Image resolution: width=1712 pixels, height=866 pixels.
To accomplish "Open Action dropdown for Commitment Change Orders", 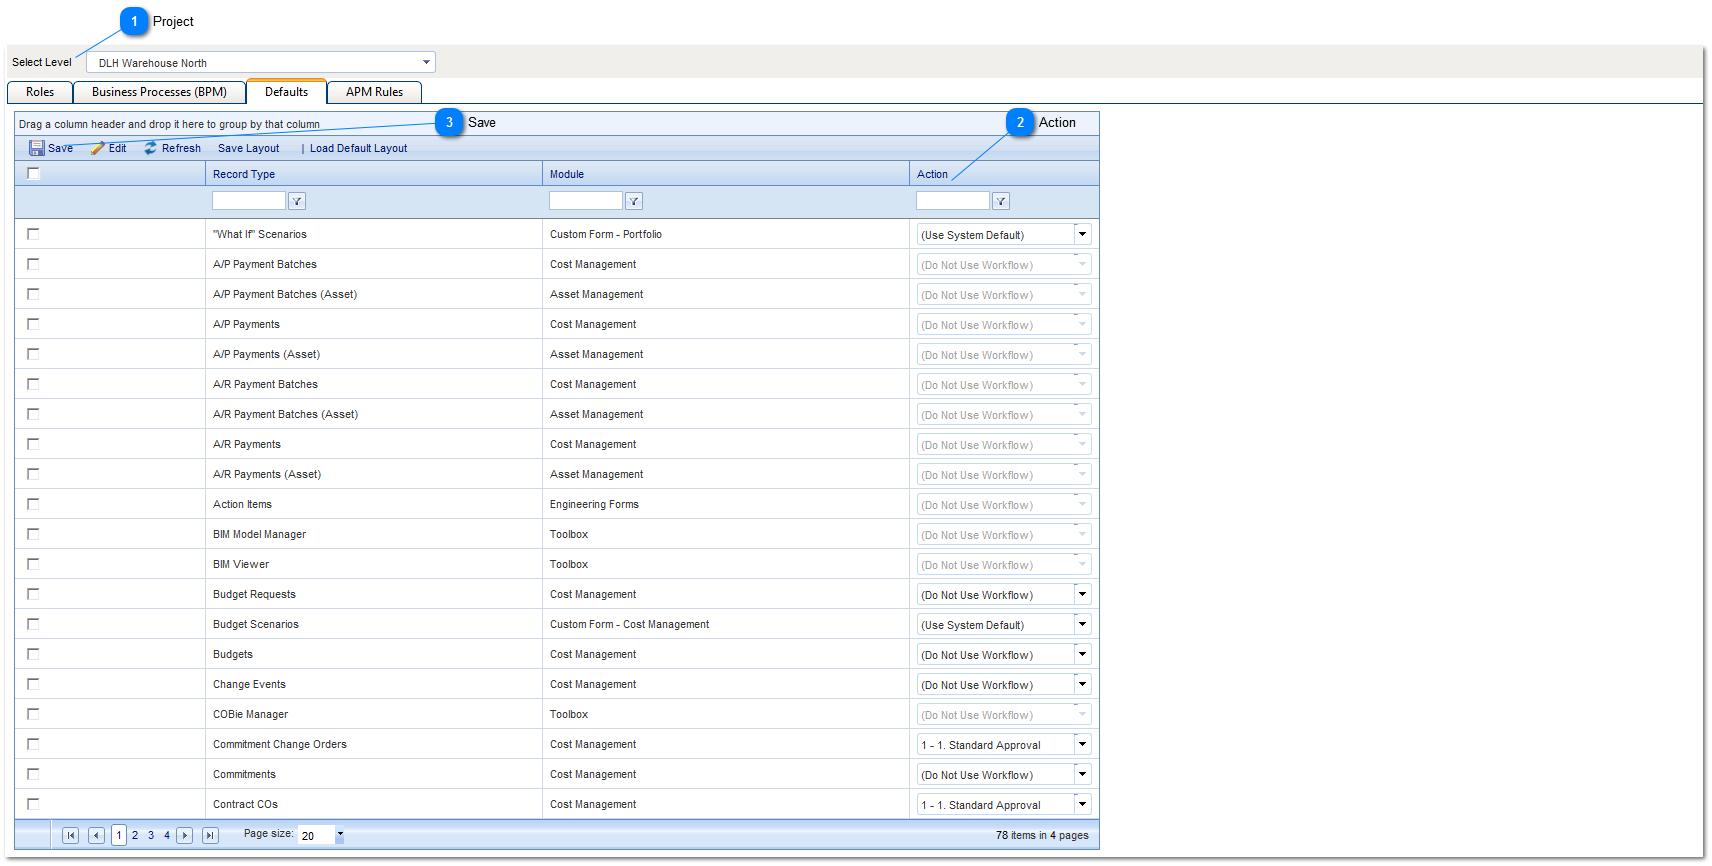I will click(1082, 744).
